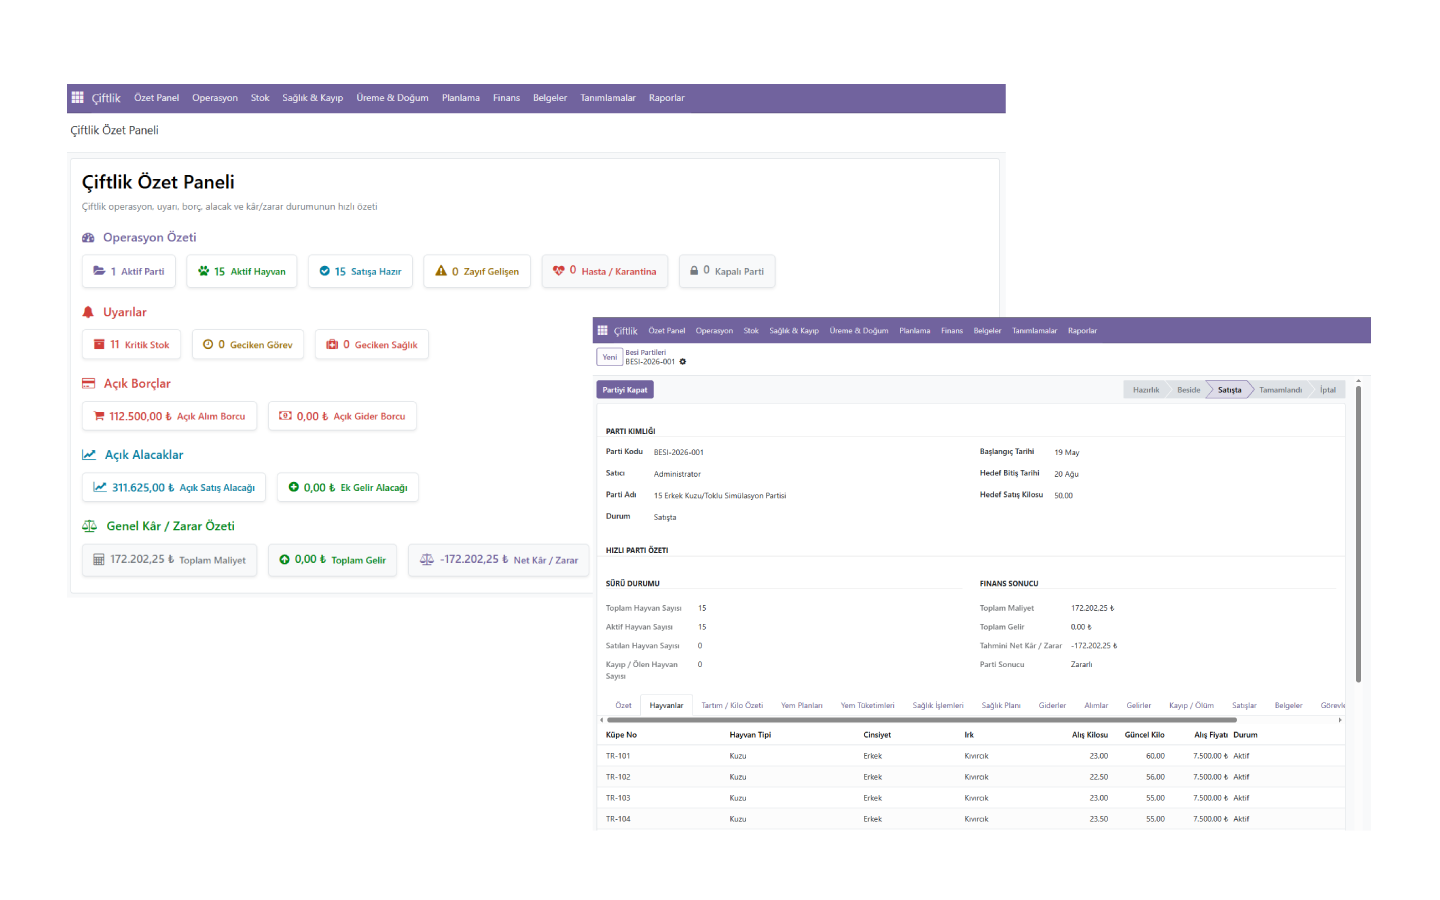This screenshot has height=900, width=1440.
Task: Open the Planlama menu in the Özet Paneli window
Action: 461,98
